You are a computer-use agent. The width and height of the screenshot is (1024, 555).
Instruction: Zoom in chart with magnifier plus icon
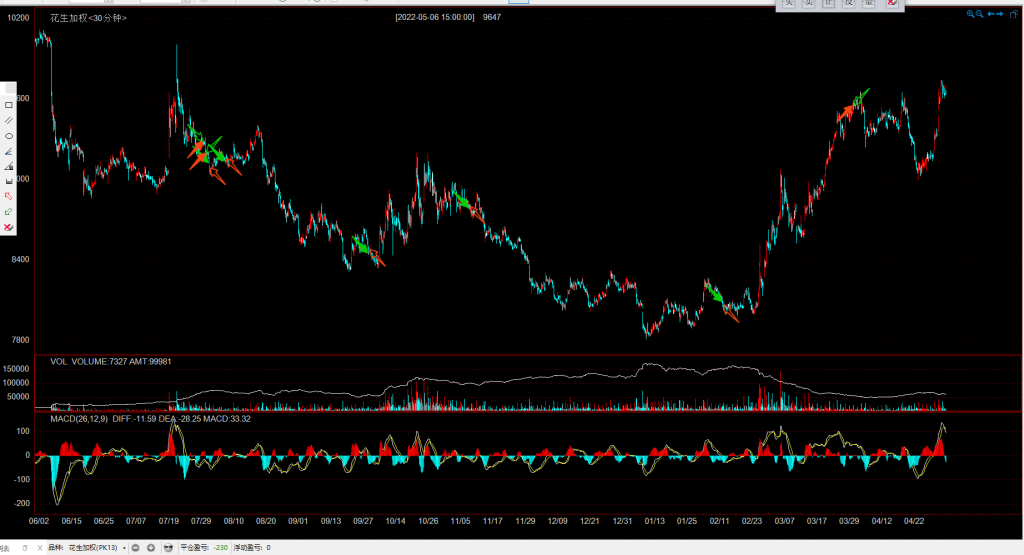coord(970,14)
